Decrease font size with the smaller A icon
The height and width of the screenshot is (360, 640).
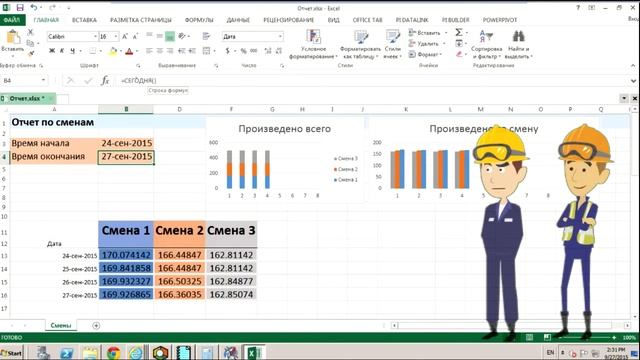136,37
